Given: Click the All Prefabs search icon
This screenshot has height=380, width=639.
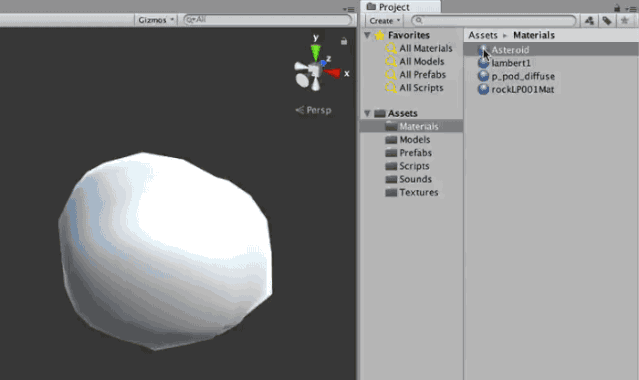Looking at the screenshot, I should coord(391,75).
